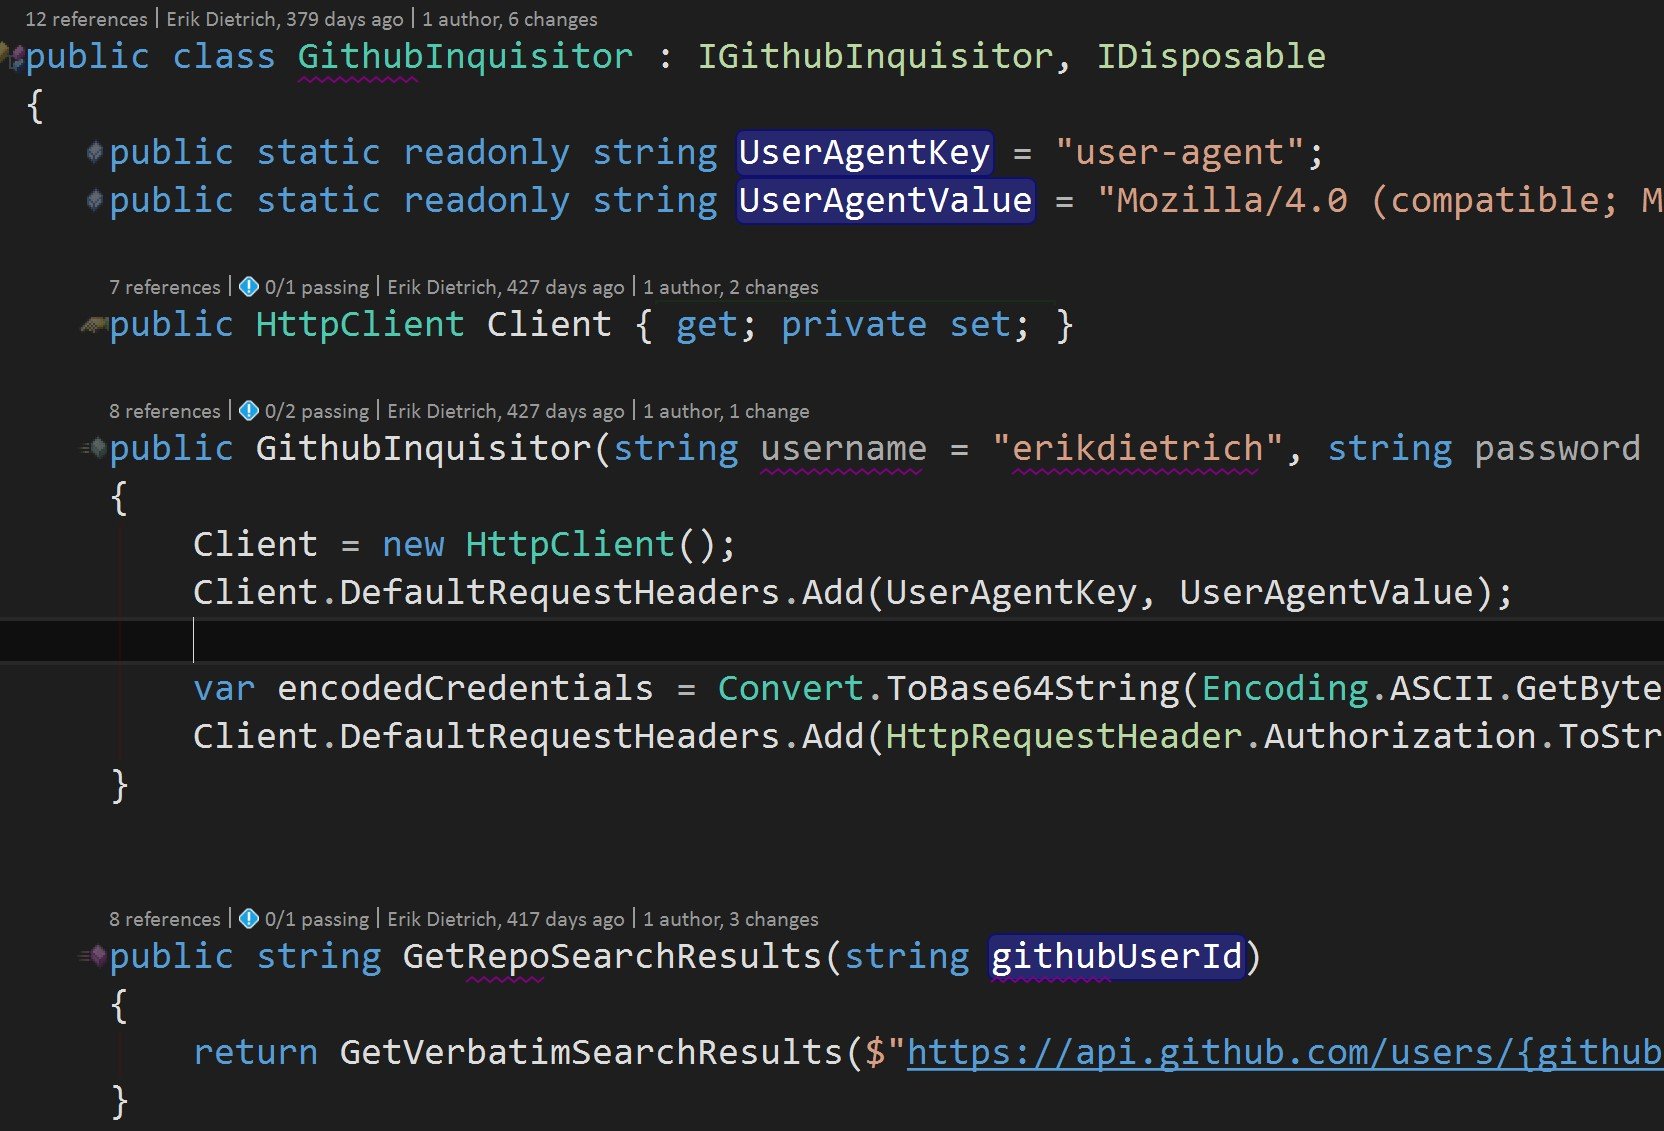The width and height of the screenshot is (1664, 1131).
Task: Click the class glyph beside GithubInquisitor class declaration
Action: 14,56
